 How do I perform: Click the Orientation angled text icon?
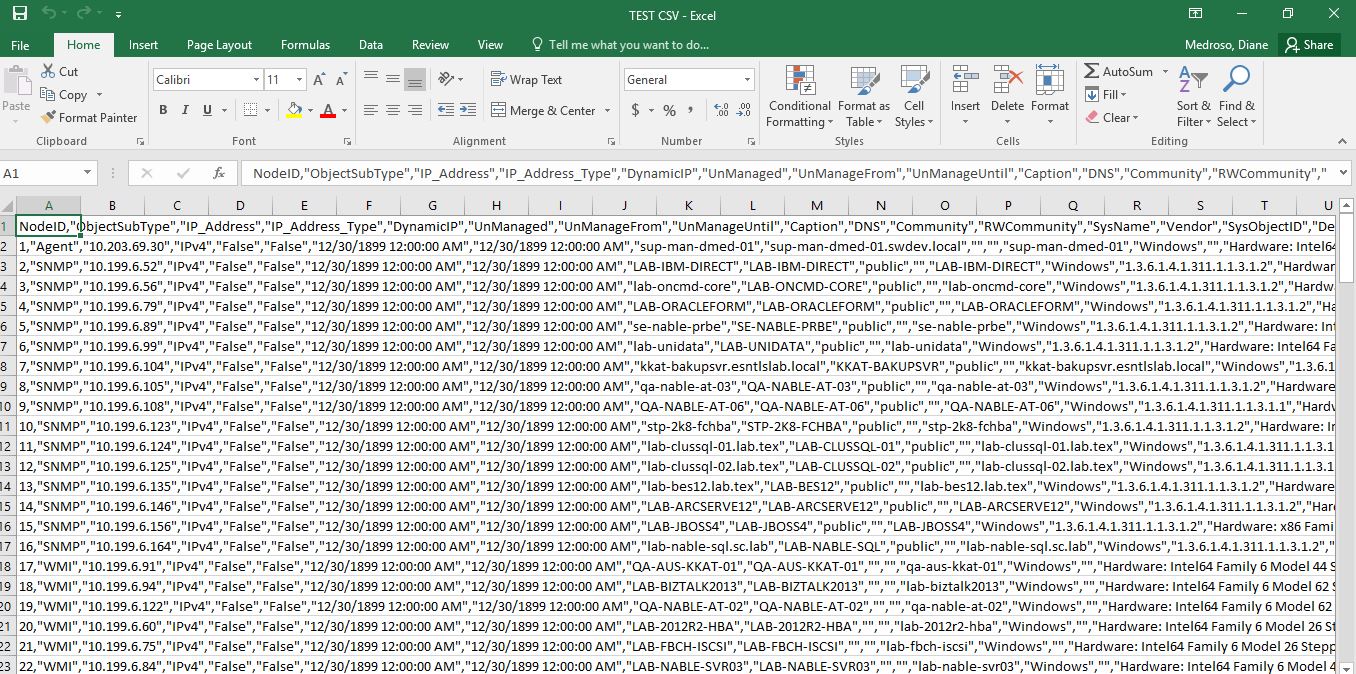446,79
